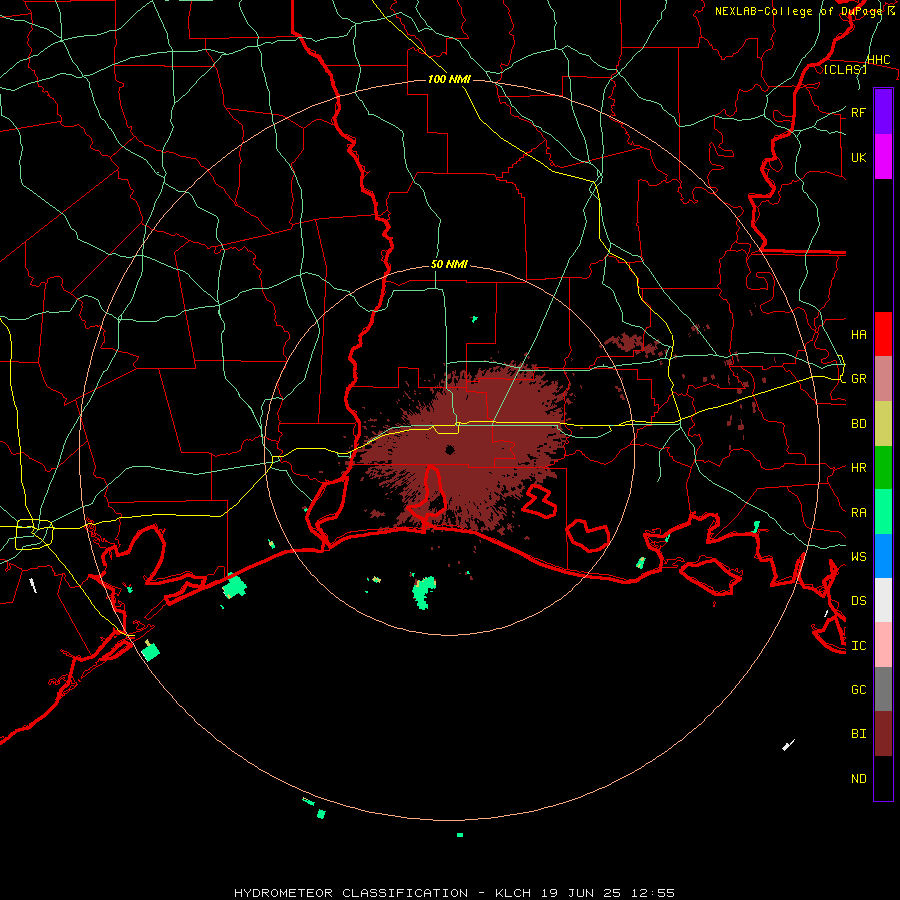
Task: Click the HR legend label
Action: point(858,468)
